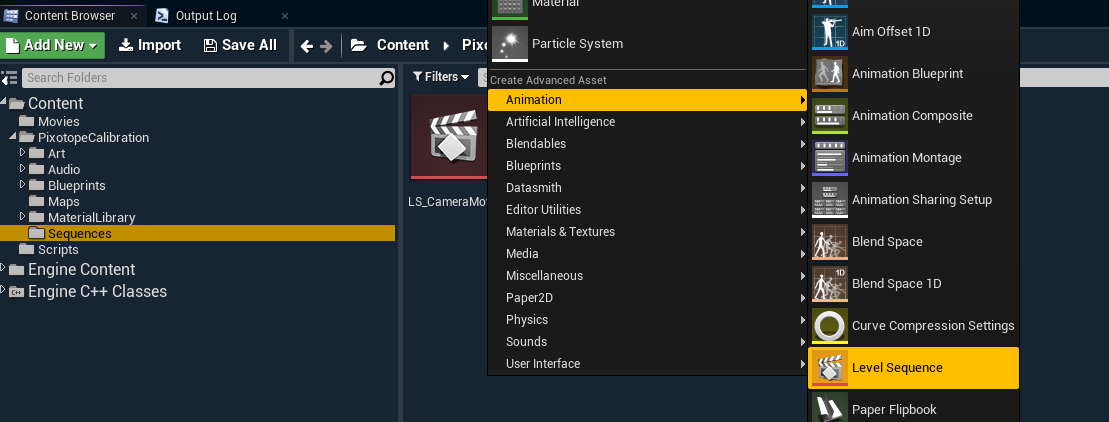
Task: Expand the Engine Content tree node
Action: pos(4,269)
